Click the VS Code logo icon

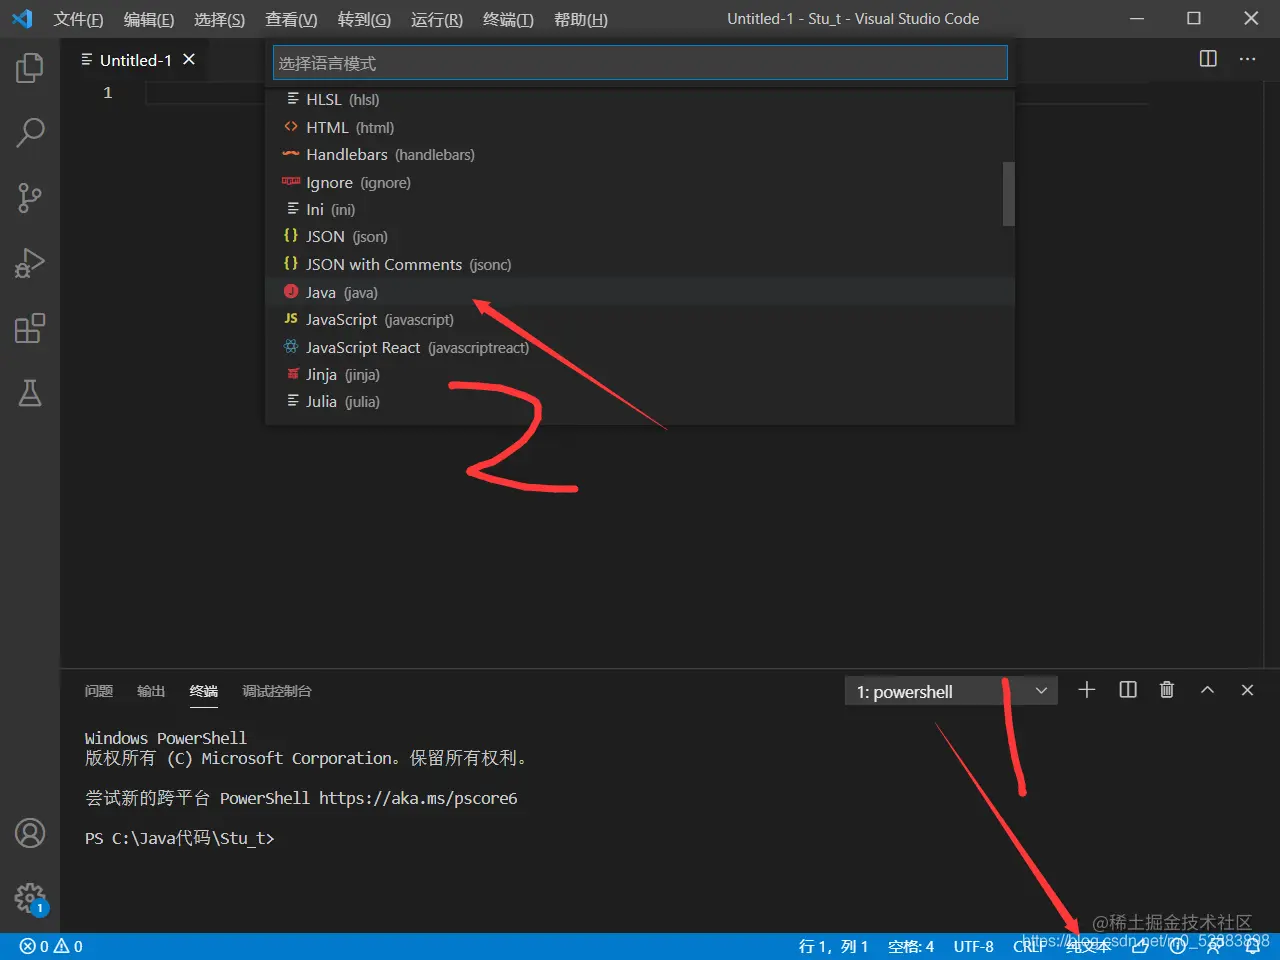(22, 19)
